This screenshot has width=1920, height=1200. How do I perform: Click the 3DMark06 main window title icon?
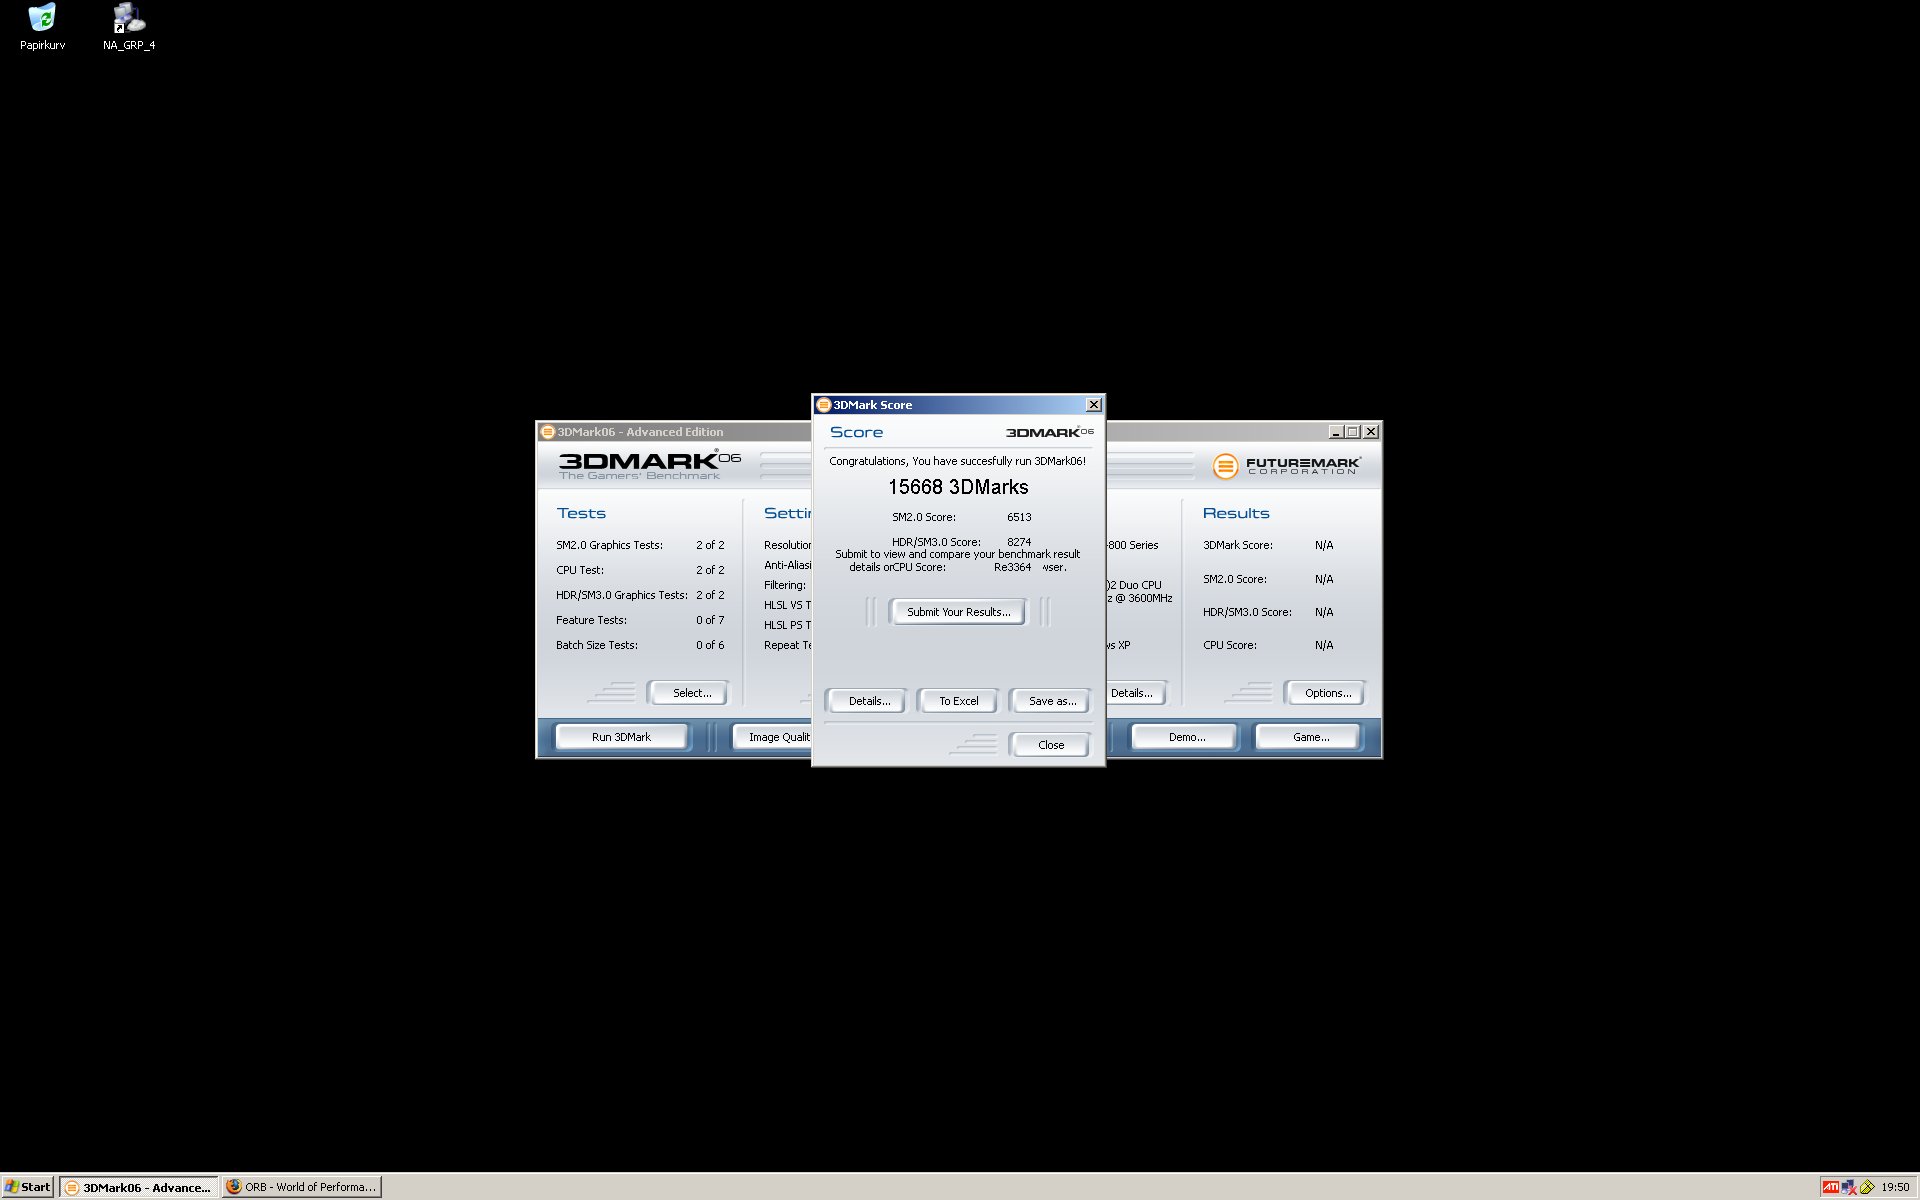(x=548, y=432)
